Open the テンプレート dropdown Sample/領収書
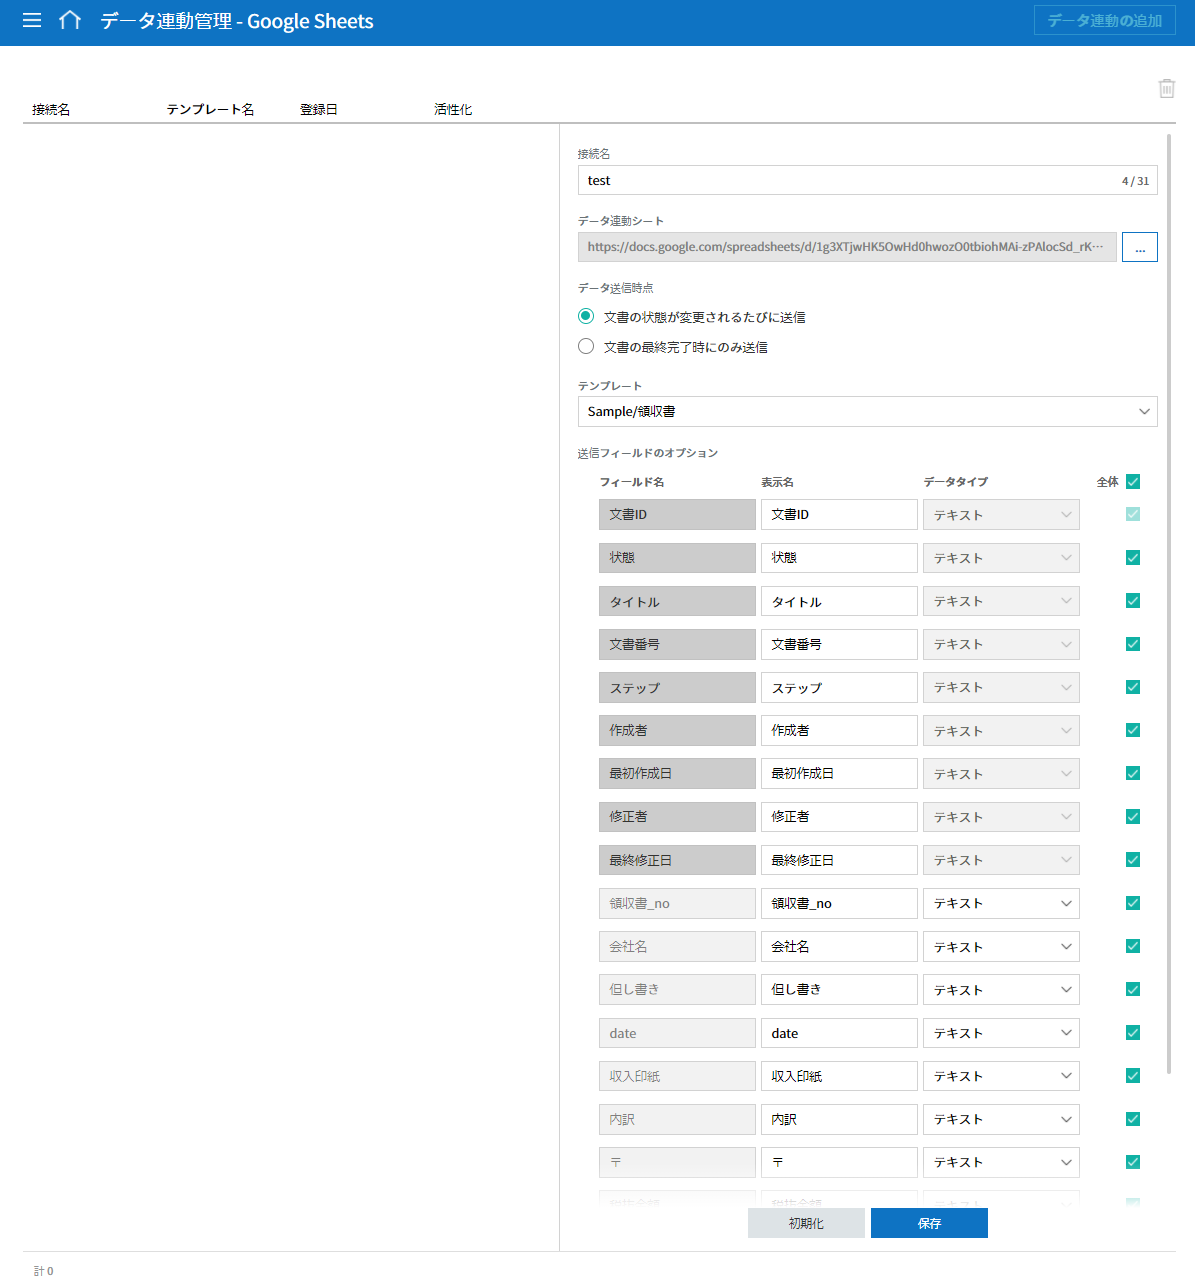Image resolution: width=1195 pixels, height=1285 pixels. tap(867, 412)
